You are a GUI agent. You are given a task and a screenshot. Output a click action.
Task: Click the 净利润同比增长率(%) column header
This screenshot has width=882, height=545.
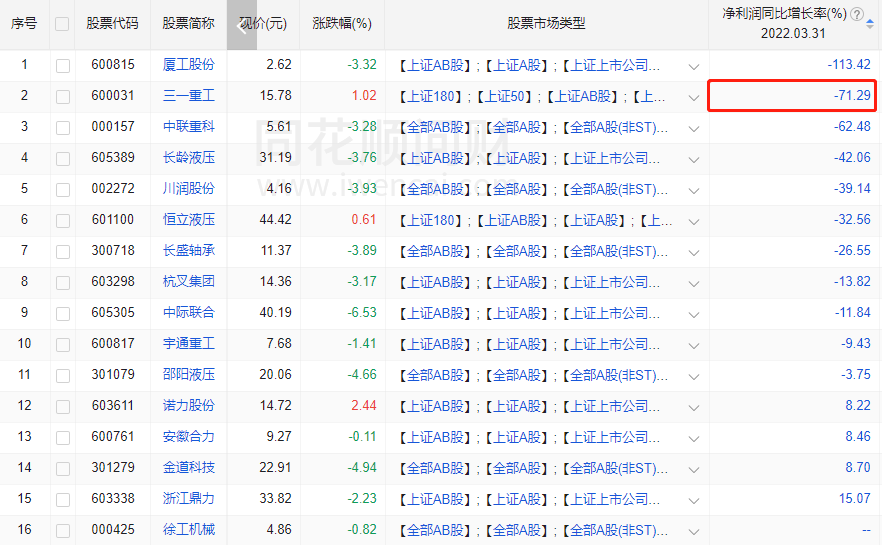pyautogui.click(x=784, y=14)
